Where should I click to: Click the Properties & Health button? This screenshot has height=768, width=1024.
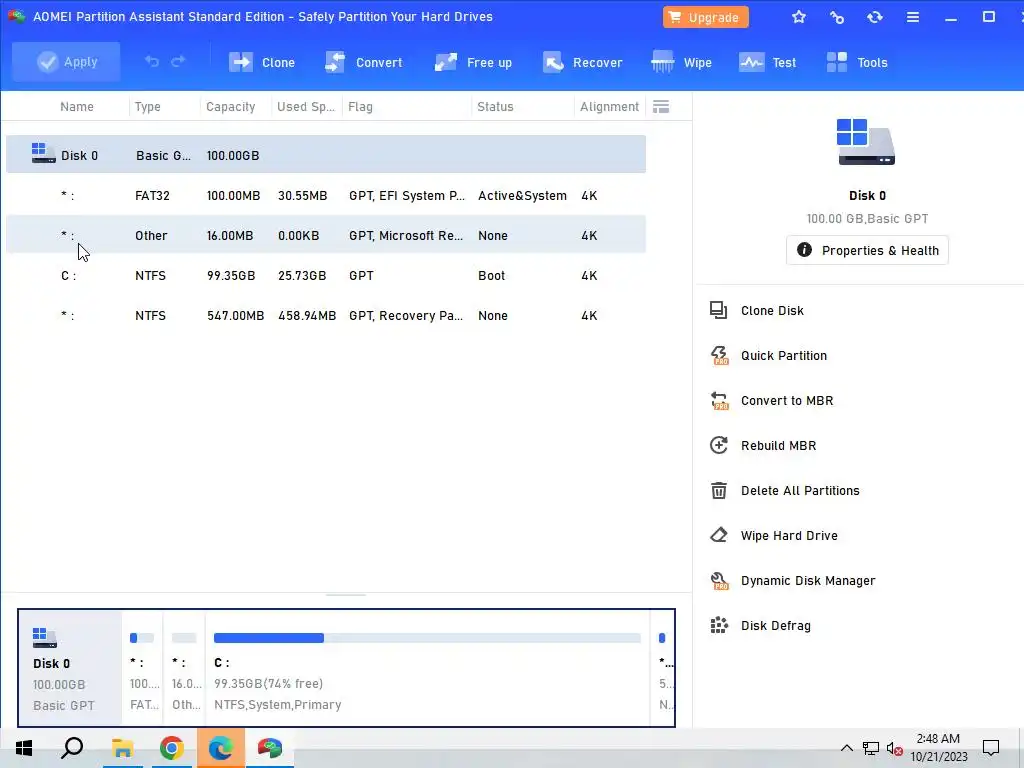pyautogui.click(x=867, y=250)
